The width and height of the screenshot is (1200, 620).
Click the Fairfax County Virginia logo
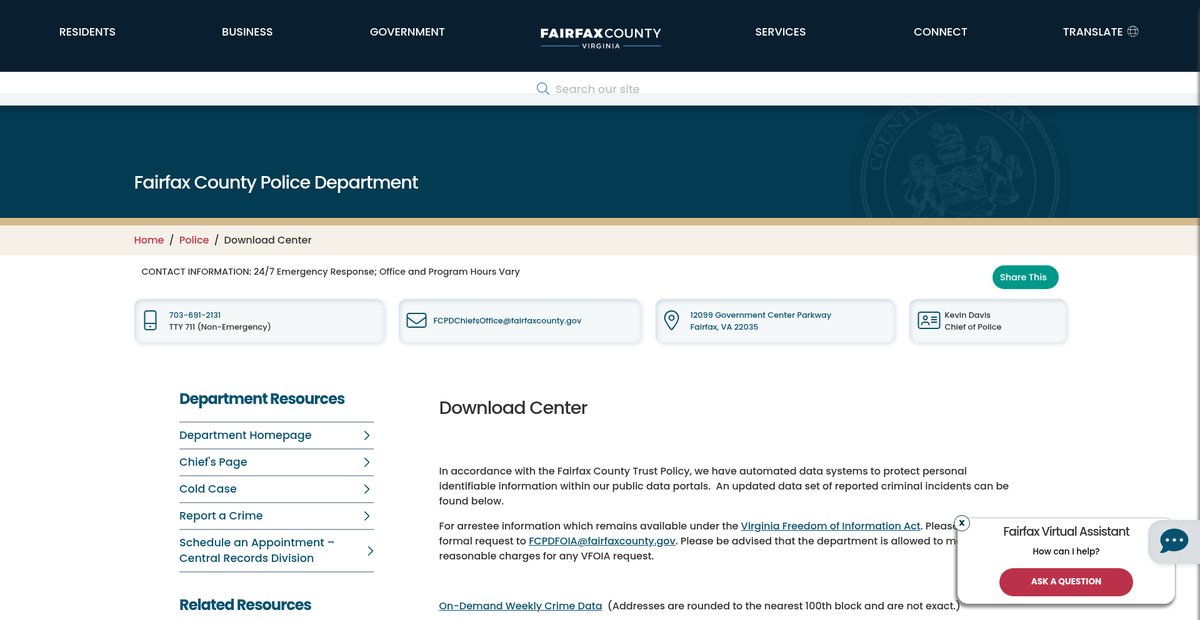point(600,37)
